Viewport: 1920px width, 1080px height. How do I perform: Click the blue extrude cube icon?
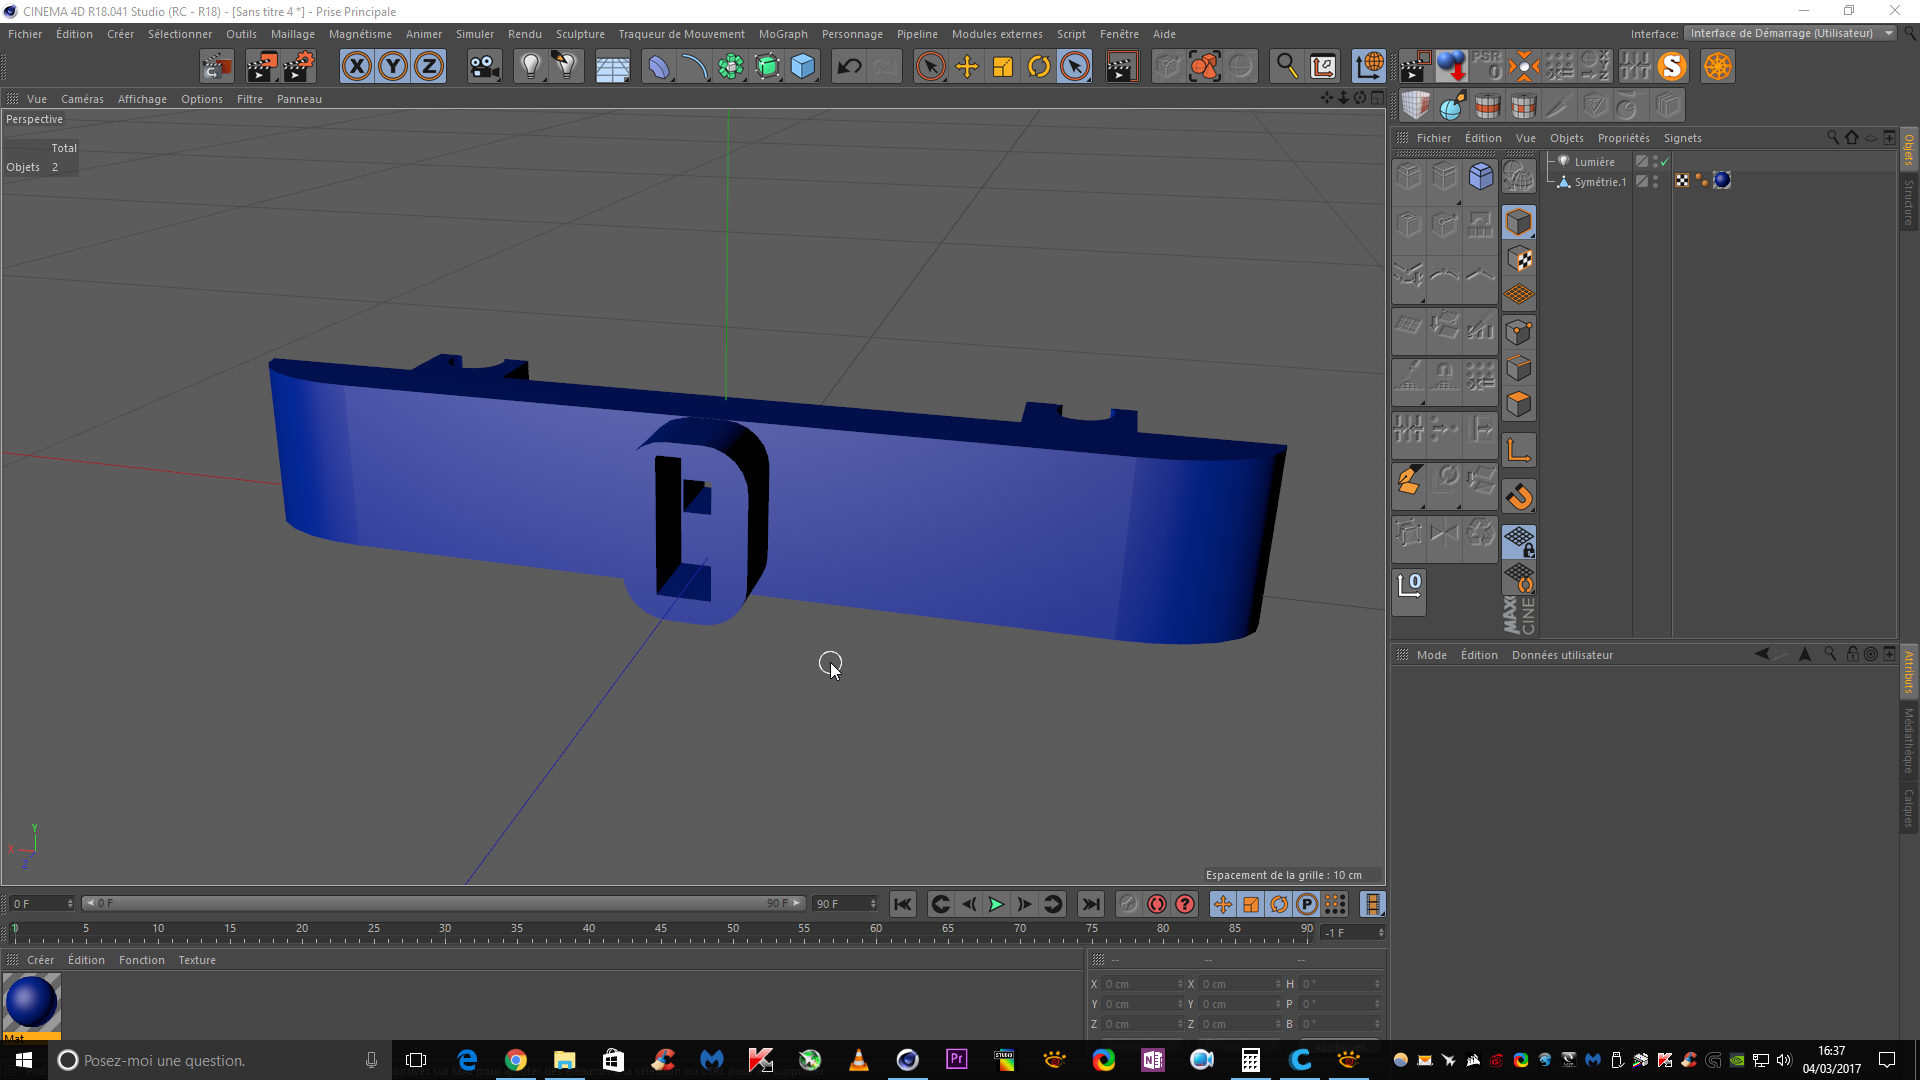1481,176
